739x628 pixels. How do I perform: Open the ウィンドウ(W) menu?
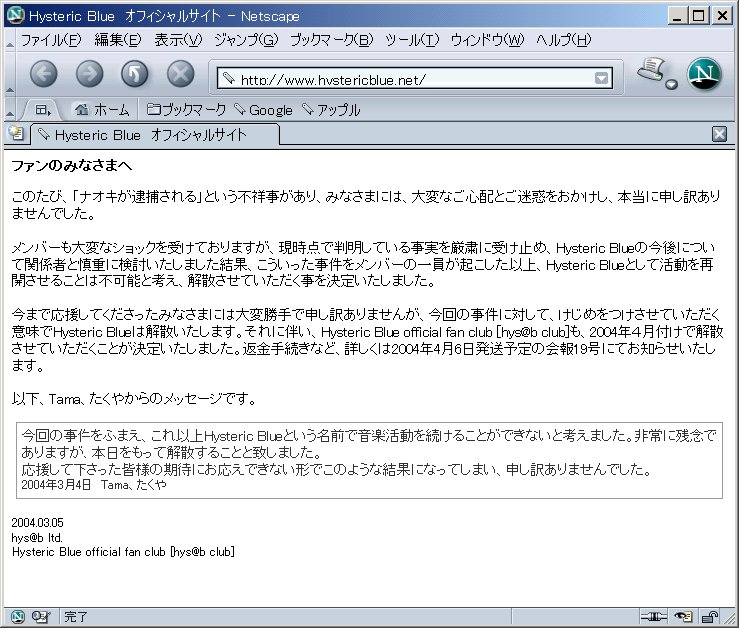tap(487, 40)
